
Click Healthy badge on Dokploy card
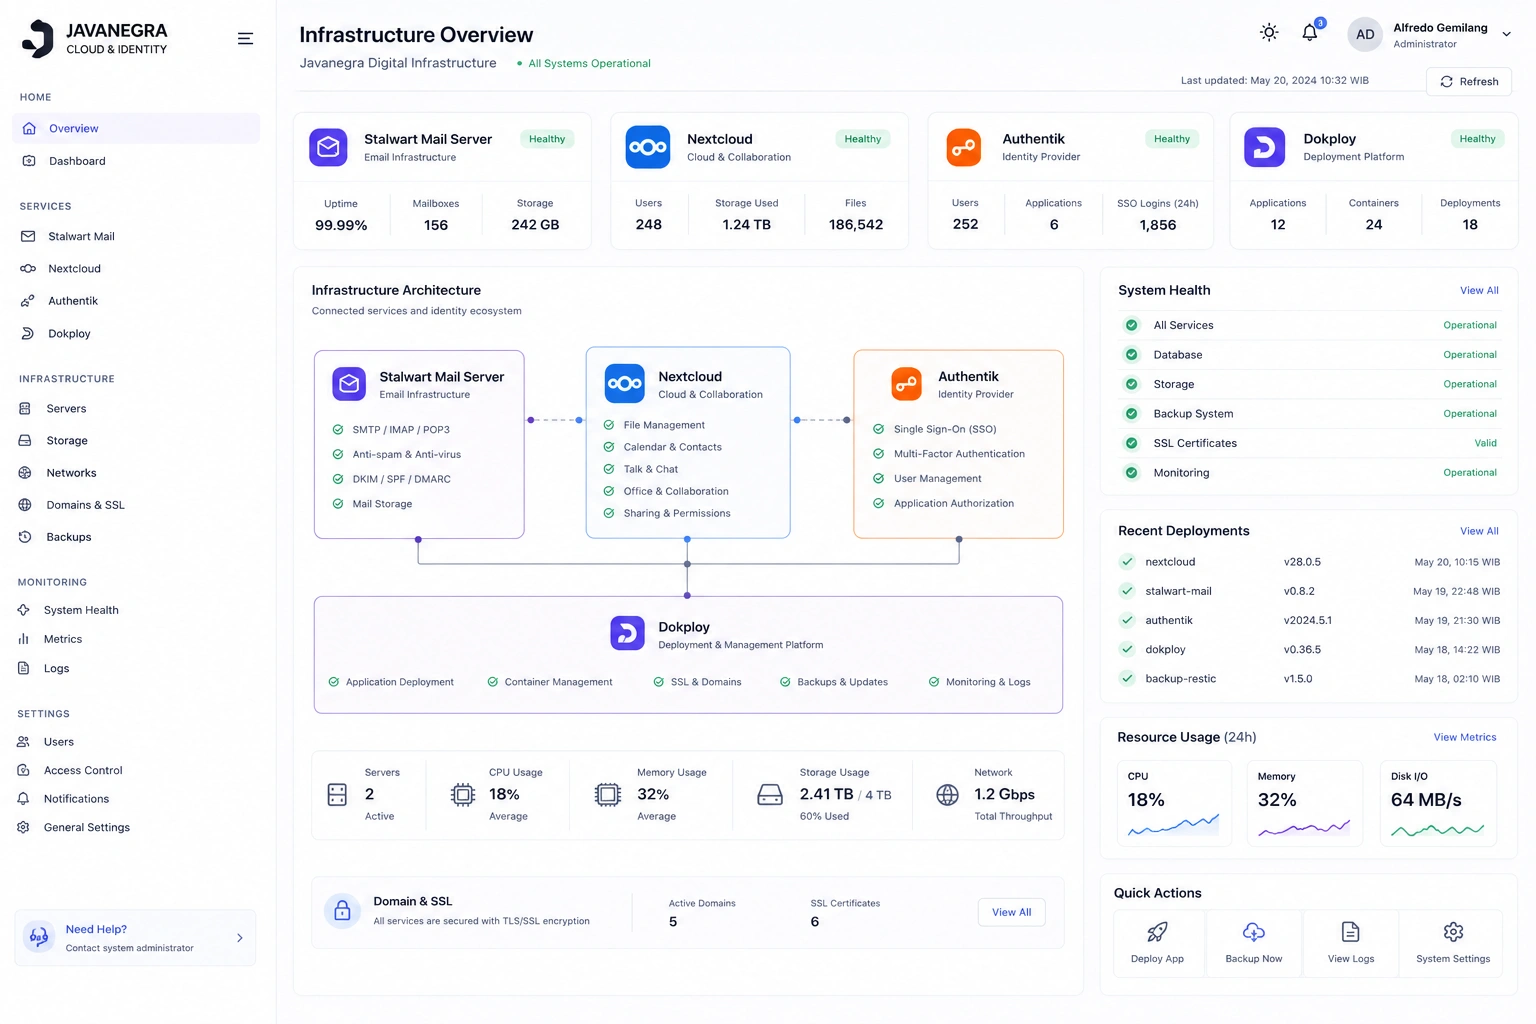(1477, 139)
